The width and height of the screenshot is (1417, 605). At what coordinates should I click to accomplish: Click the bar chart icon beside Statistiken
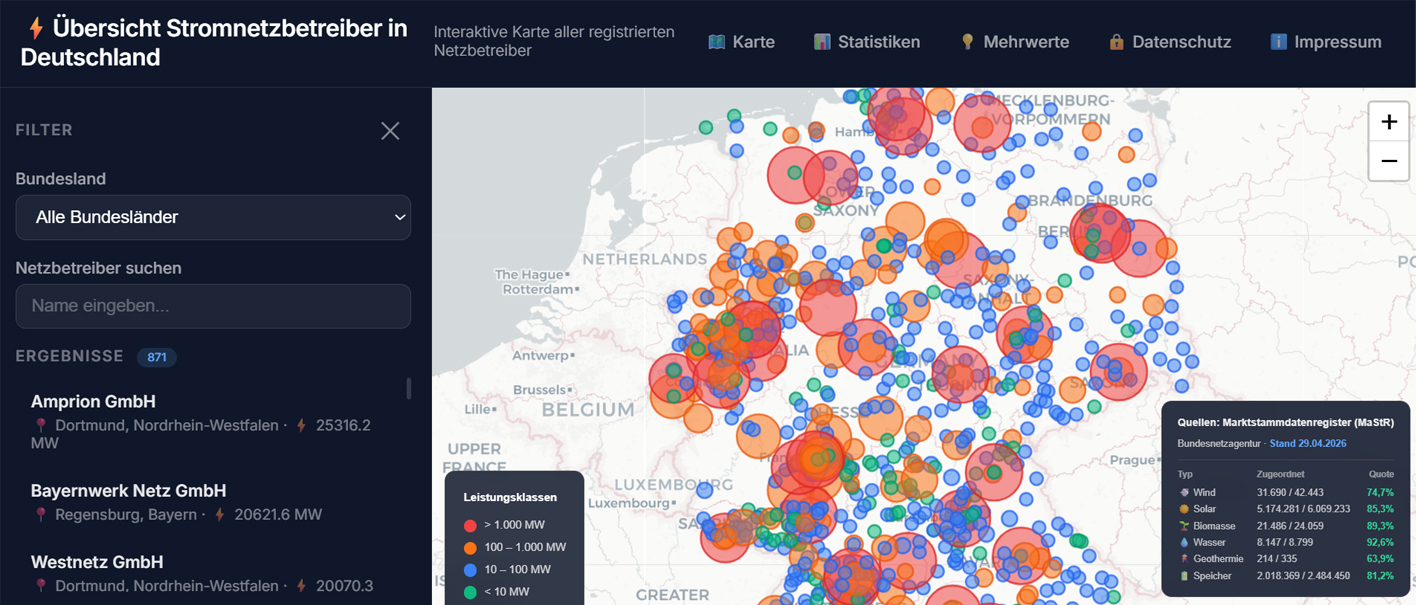(822, 42)
